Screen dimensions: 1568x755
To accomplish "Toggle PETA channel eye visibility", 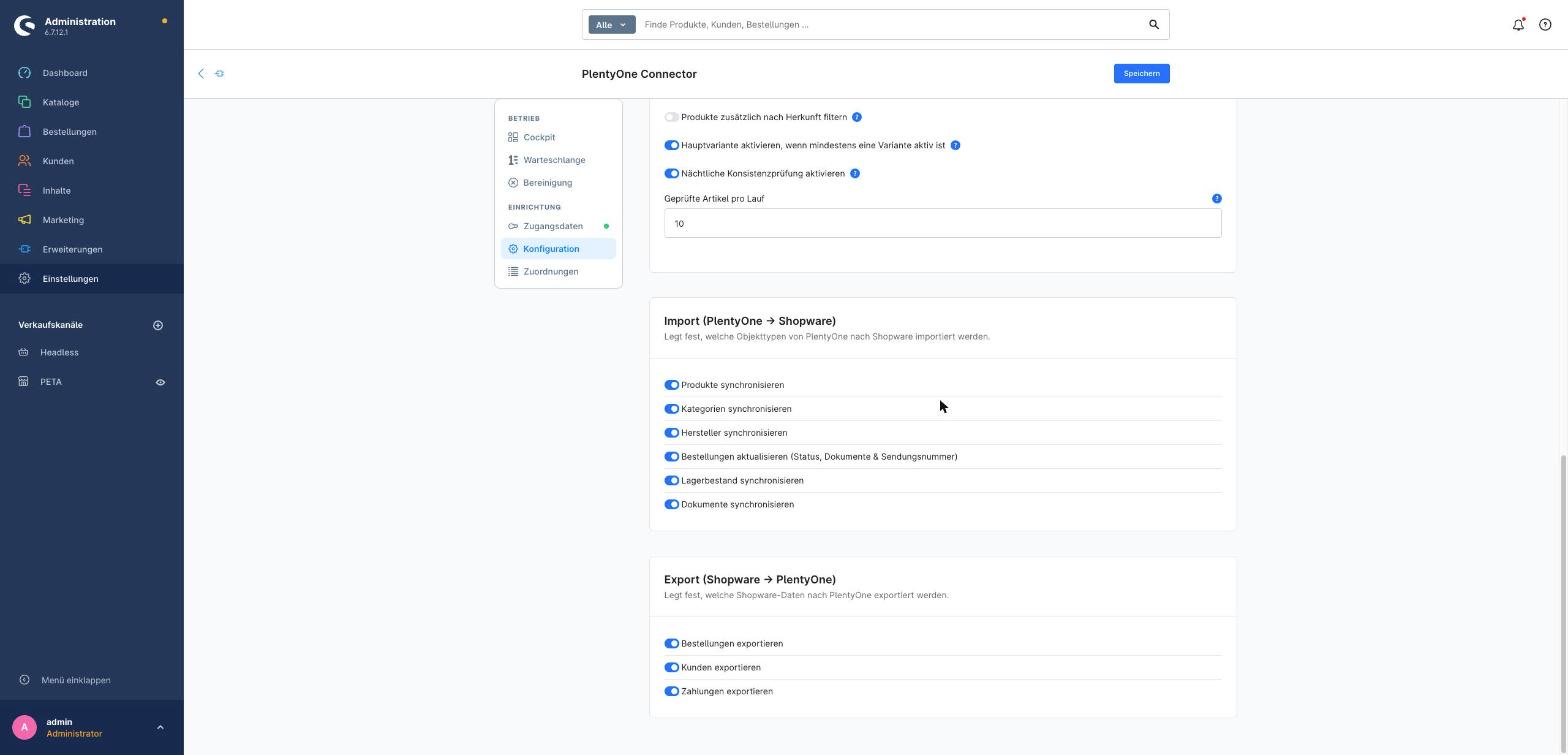I will click(x=160, y=382).
